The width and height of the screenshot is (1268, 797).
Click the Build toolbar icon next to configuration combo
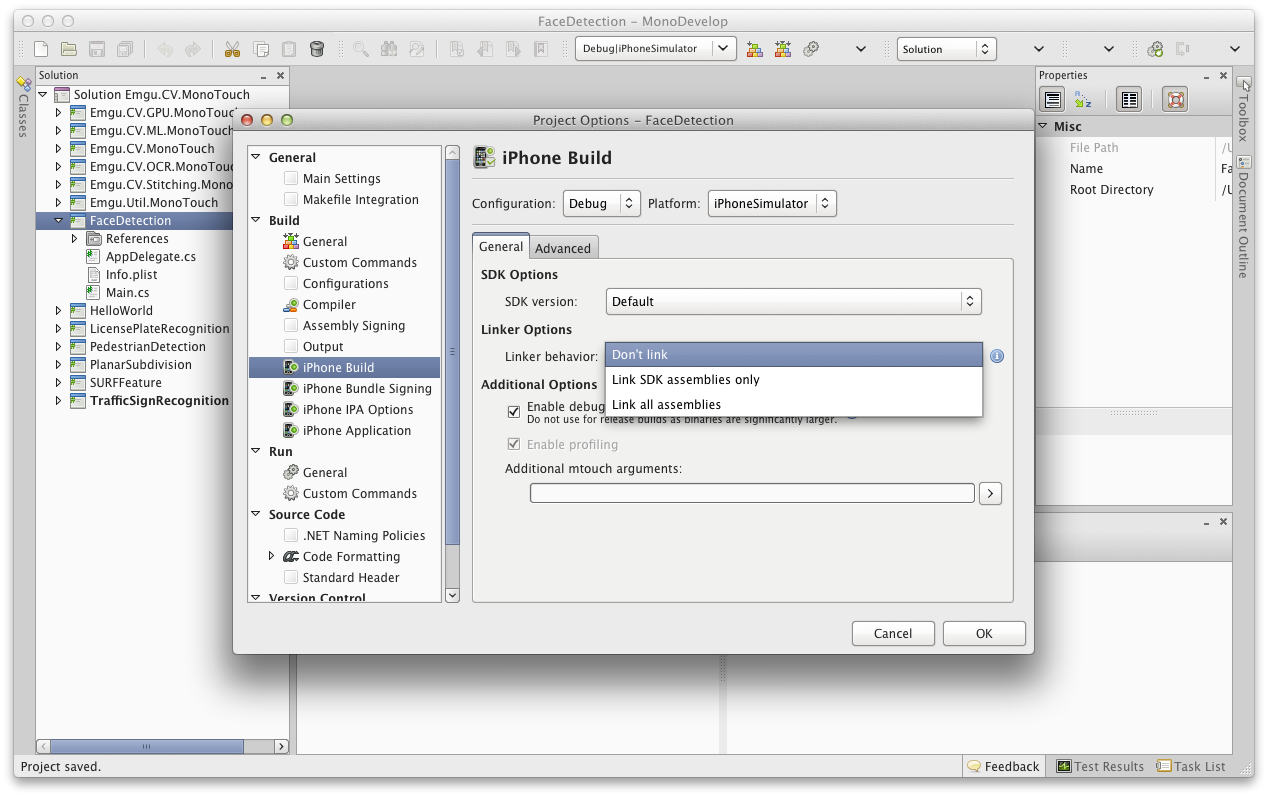(755, 48)
